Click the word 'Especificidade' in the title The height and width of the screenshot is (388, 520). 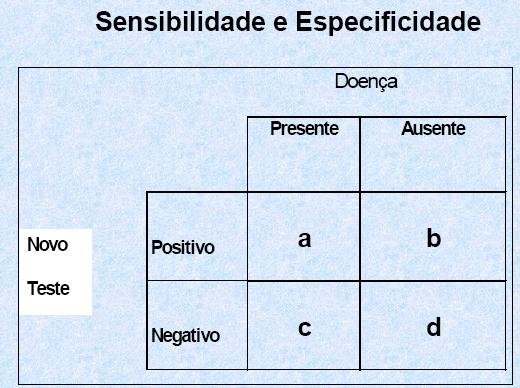pos(388,22)
